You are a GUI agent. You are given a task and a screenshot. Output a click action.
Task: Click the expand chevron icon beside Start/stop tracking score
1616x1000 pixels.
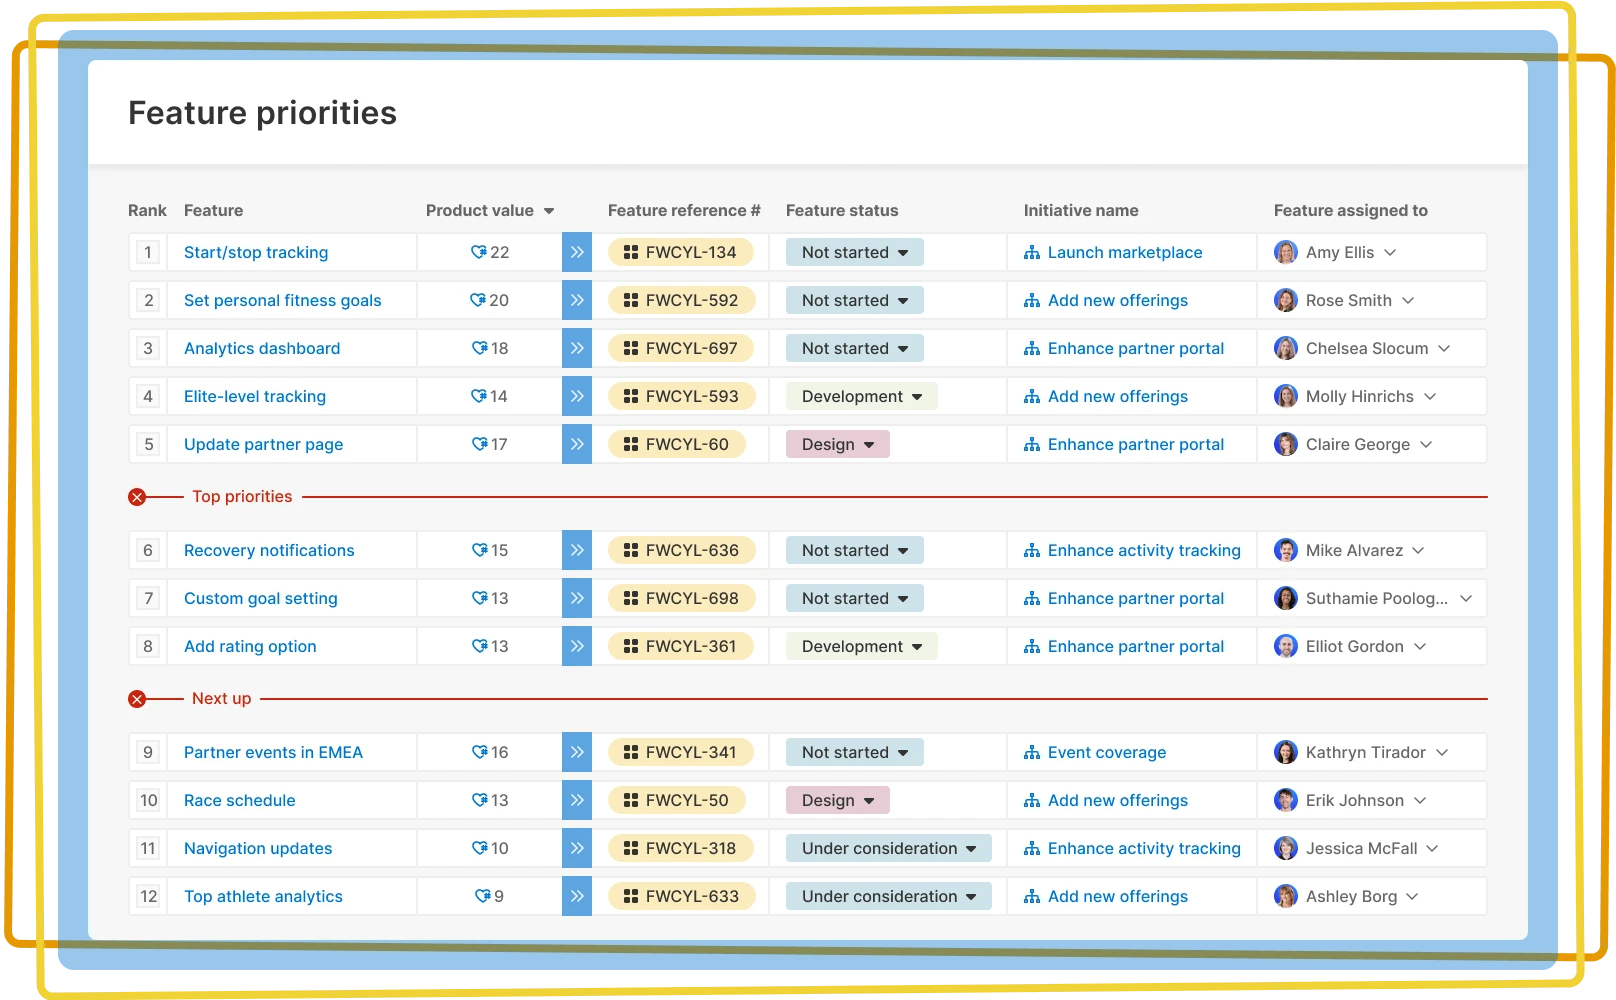(577, 252)
